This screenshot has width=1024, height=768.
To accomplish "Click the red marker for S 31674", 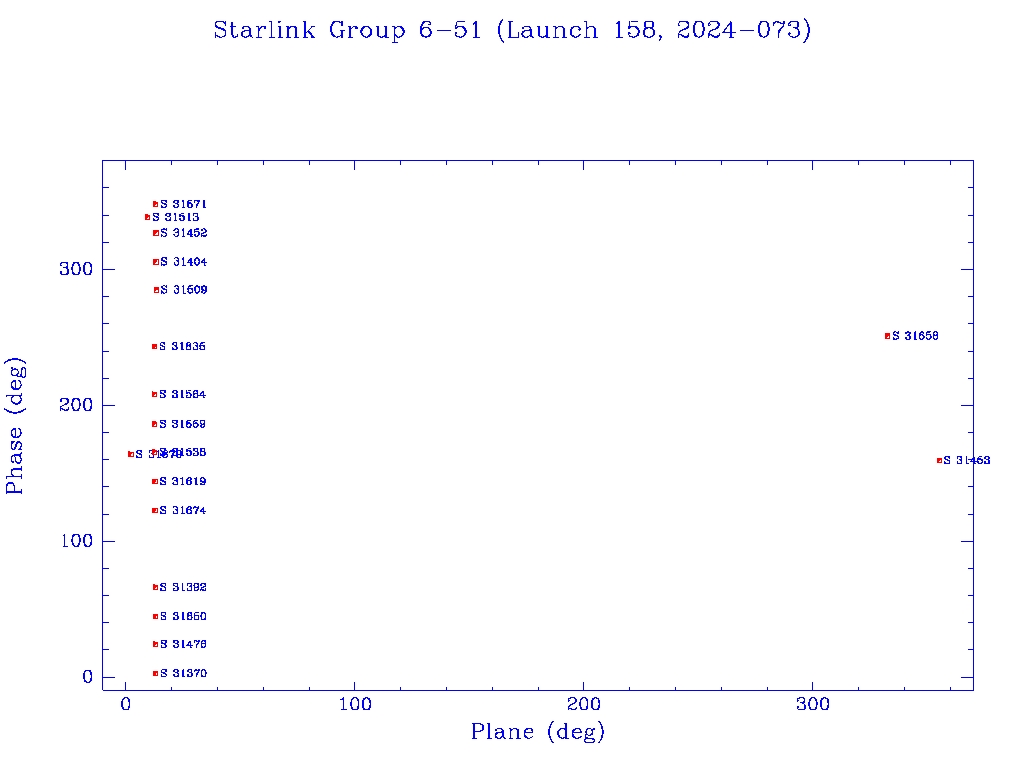I will [x=154, y=511].
